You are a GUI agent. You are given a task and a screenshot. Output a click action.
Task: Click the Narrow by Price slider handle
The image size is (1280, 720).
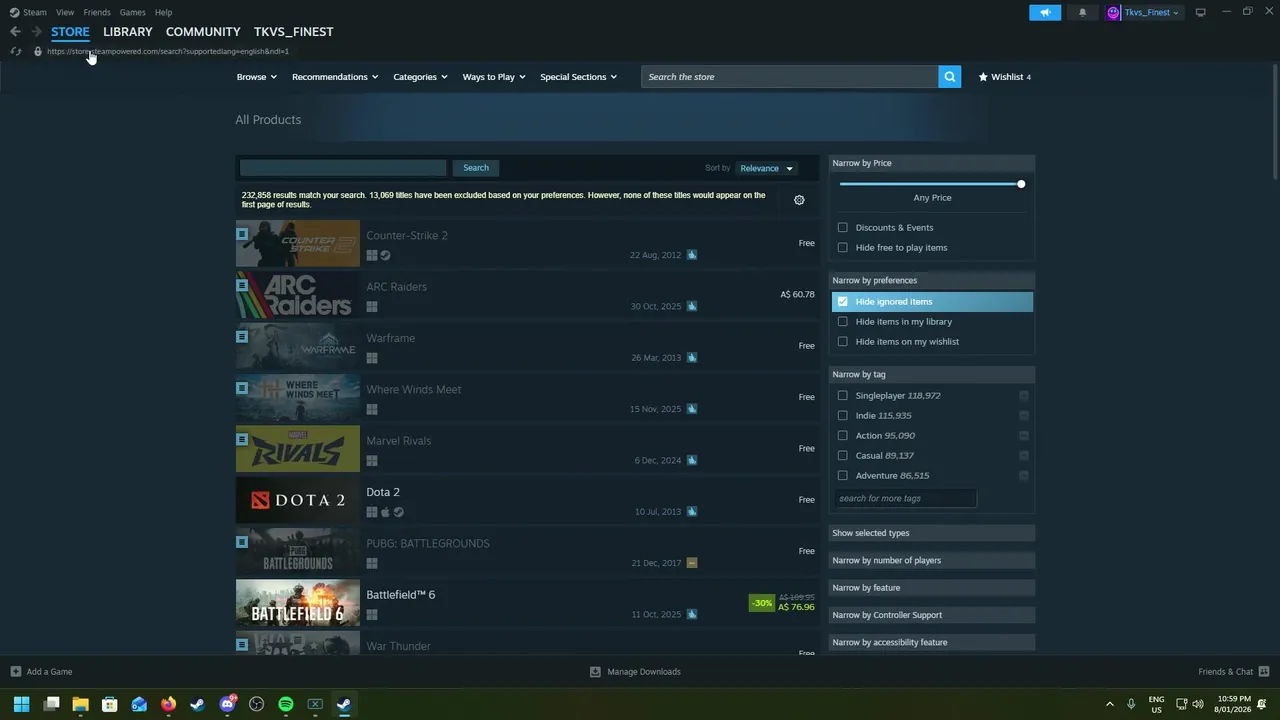point(1021,184)
